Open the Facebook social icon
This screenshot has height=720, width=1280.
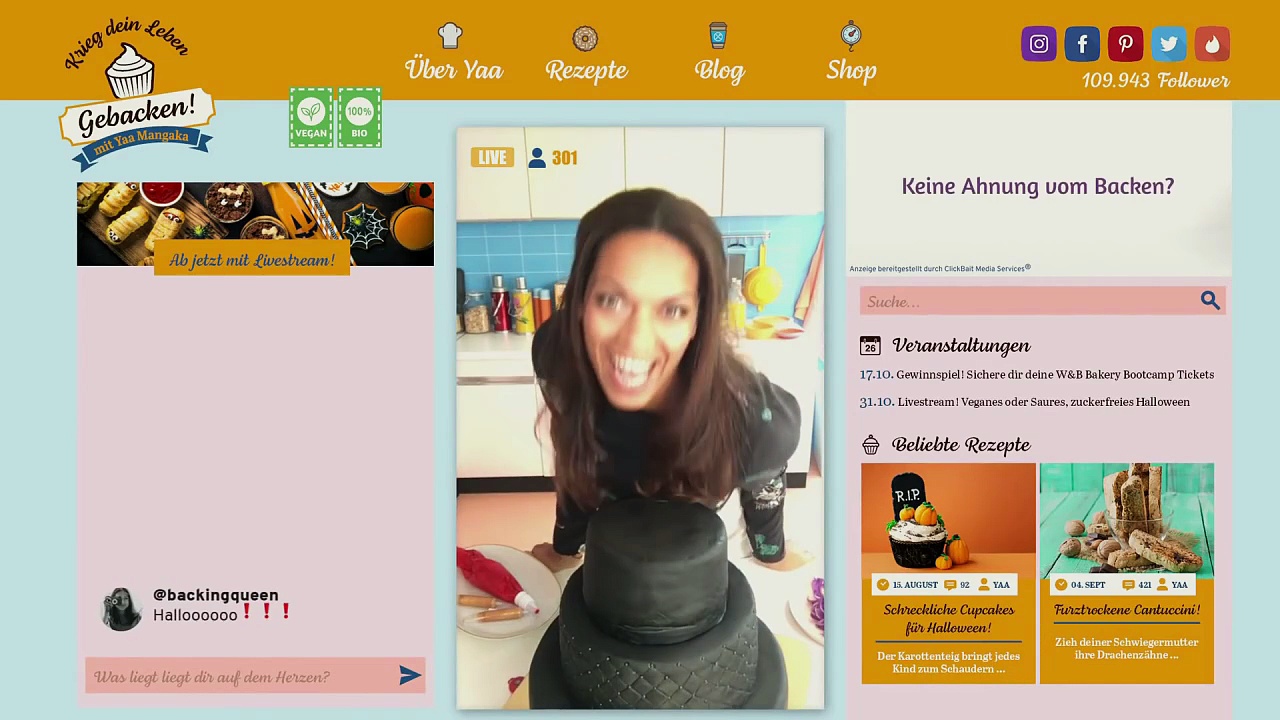click(x=1082, y=44)
